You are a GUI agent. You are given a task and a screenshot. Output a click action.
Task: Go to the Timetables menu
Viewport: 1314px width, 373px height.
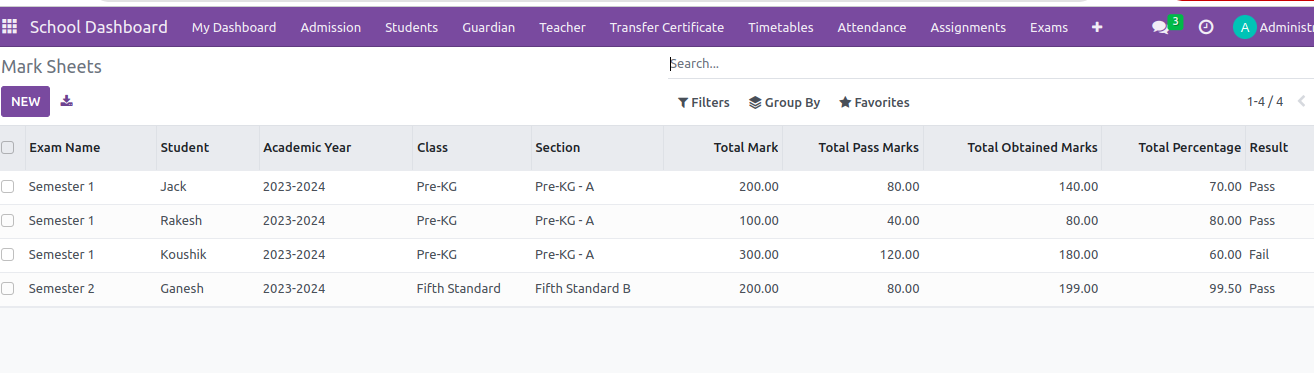[x=781, y=27]
